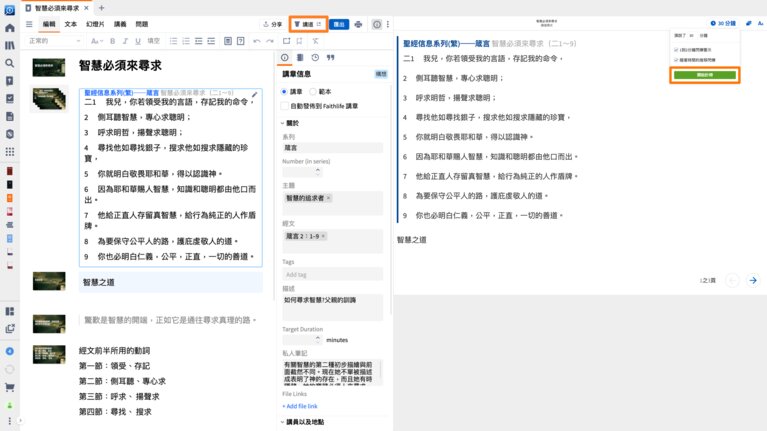Open the Library books icon in sidebar
Screen dimensions: 767x431
click(x=9, y=45)
